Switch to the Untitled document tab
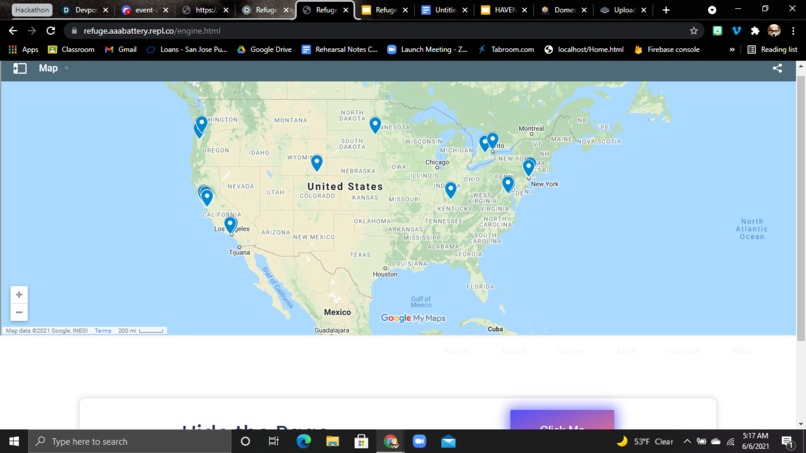The image size is (806, 453). point(445,10)
